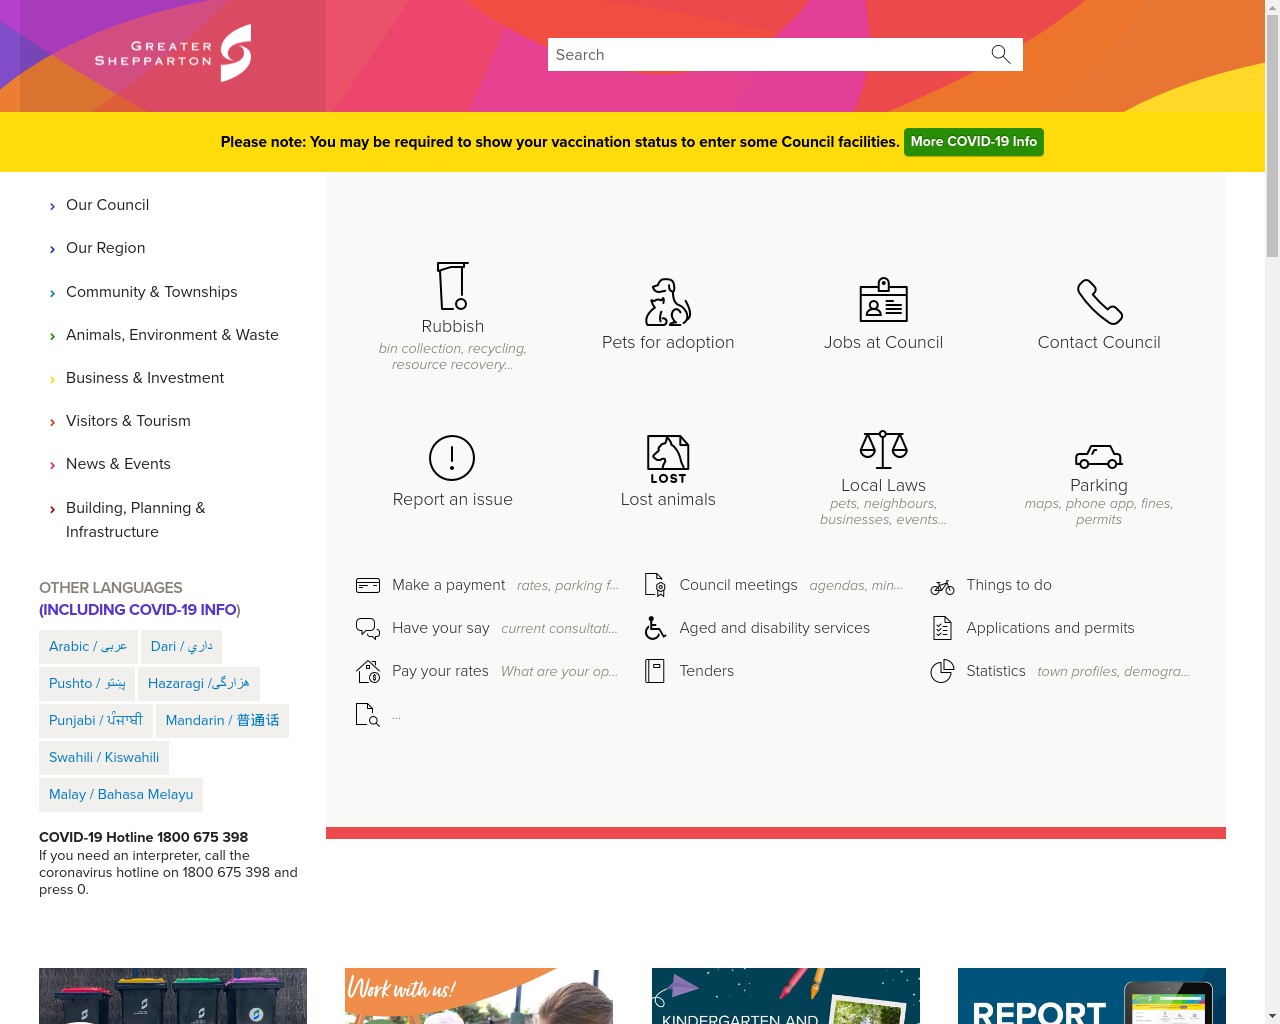The image size is (1280, 1024).
Task: Click the Contact Council phone icon
Action: click(x=1099, y=302)
